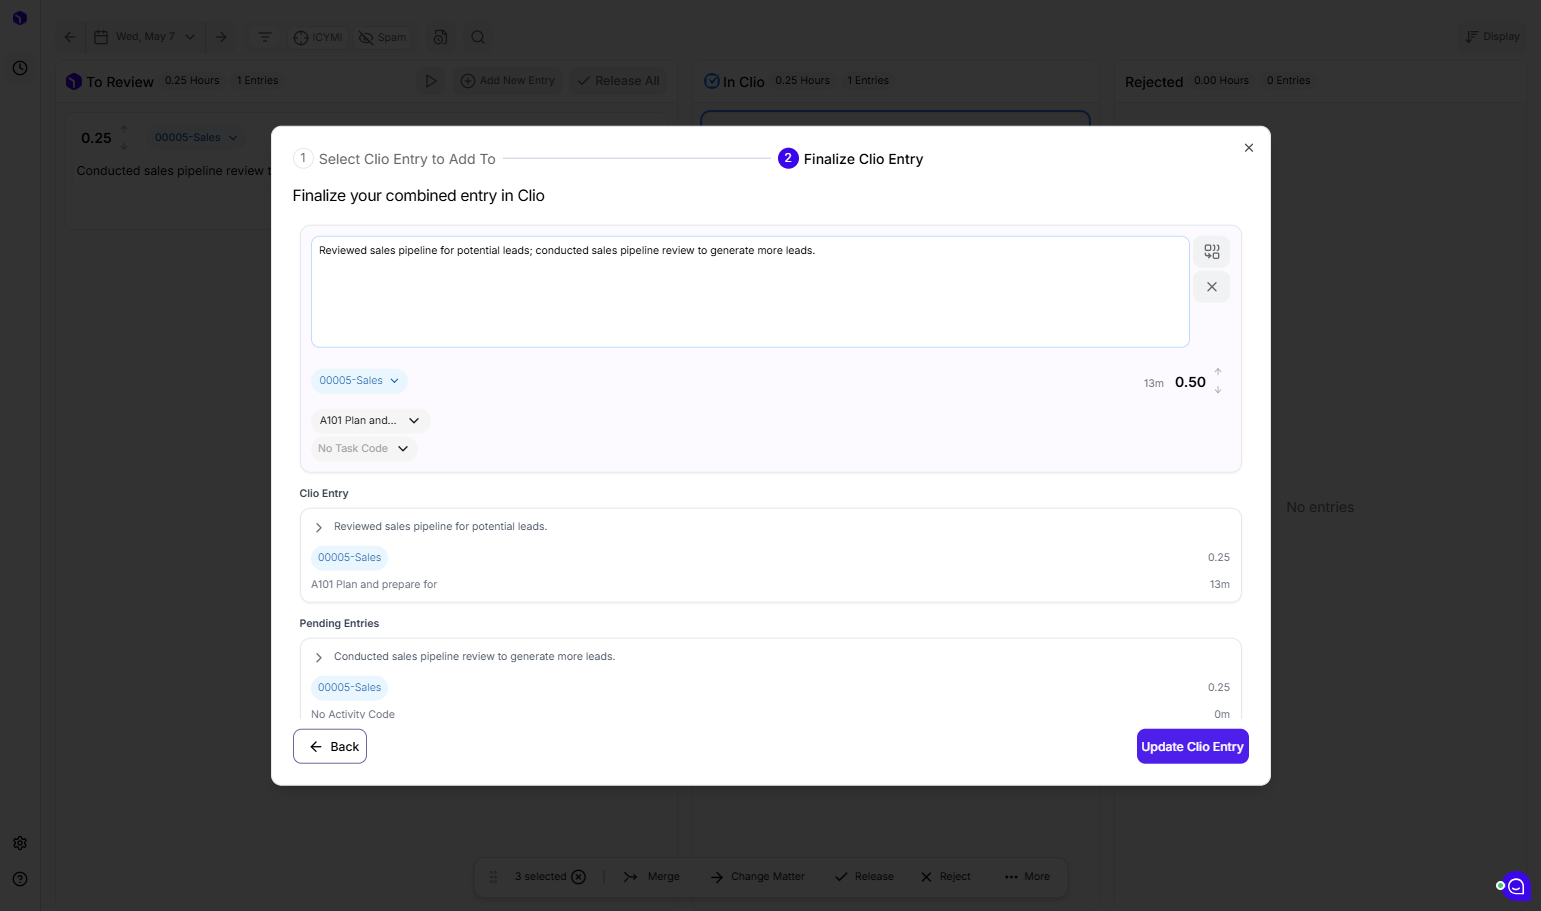Click the 00005-Sales tag under Pending Entries

click(349, 688)
